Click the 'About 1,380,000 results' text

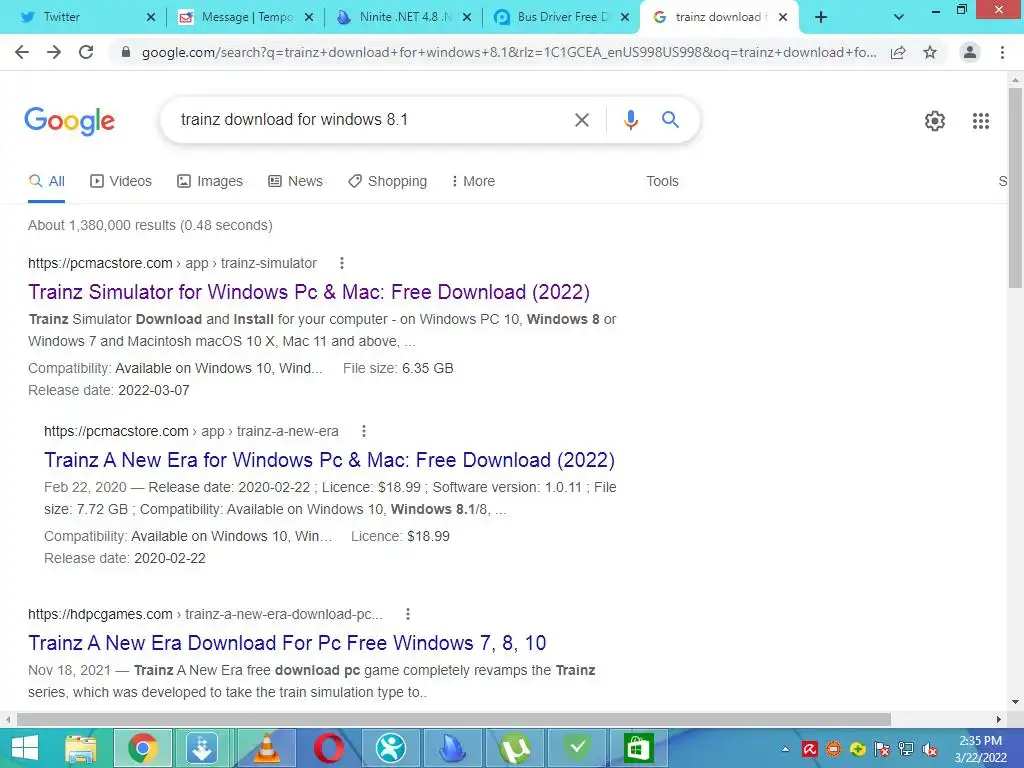(103, 225)
